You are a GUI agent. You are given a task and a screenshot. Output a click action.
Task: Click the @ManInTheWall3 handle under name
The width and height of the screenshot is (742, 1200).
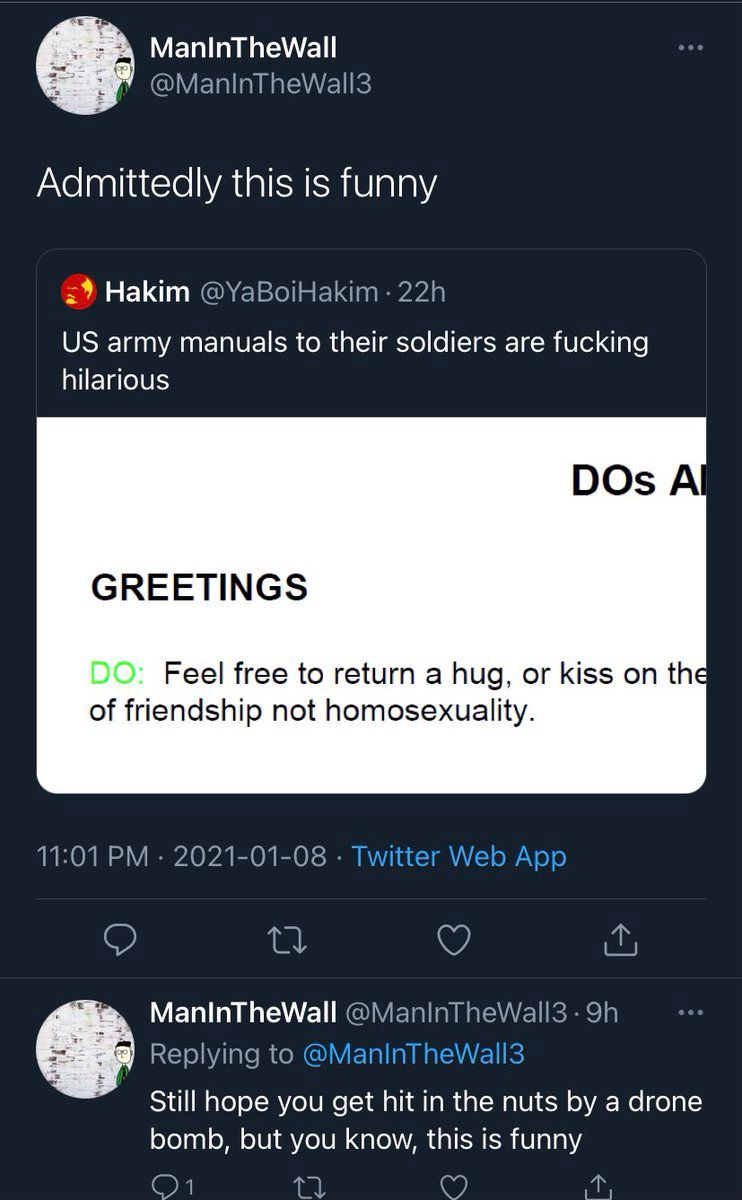tap(259, 84)
